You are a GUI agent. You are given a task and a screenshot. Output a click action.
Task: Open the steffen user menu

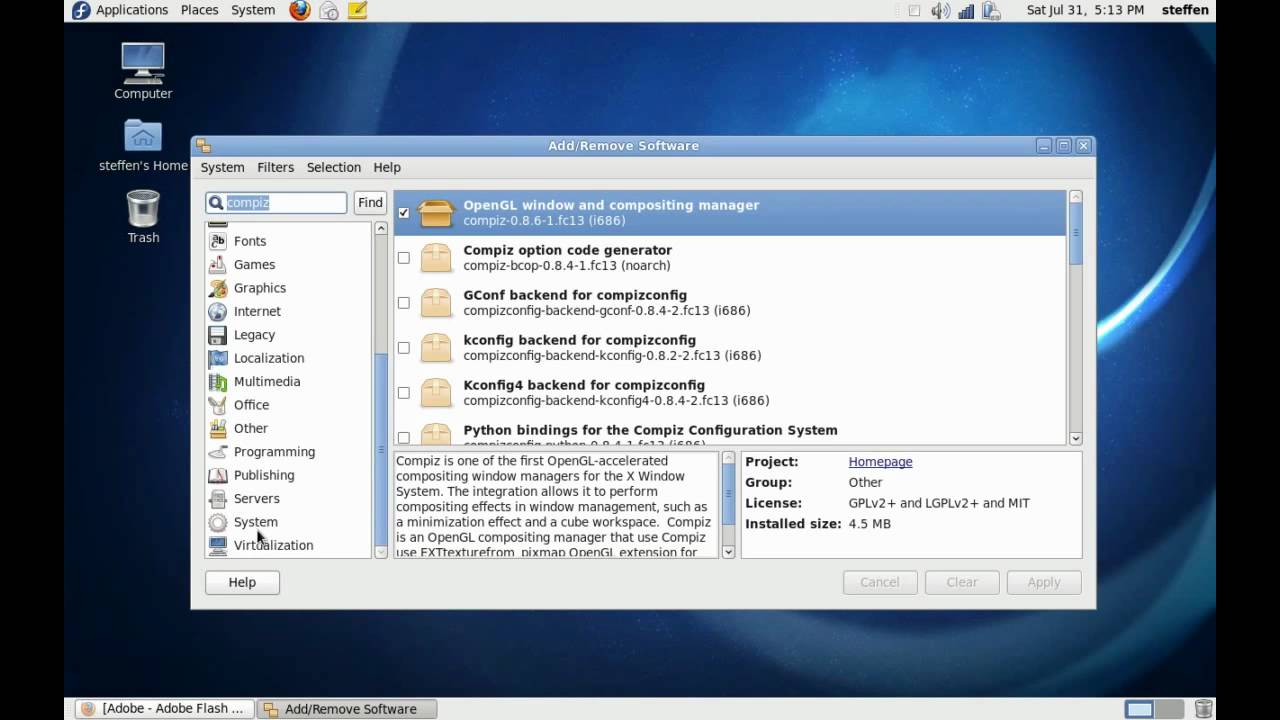click(x=1185, y=10)
